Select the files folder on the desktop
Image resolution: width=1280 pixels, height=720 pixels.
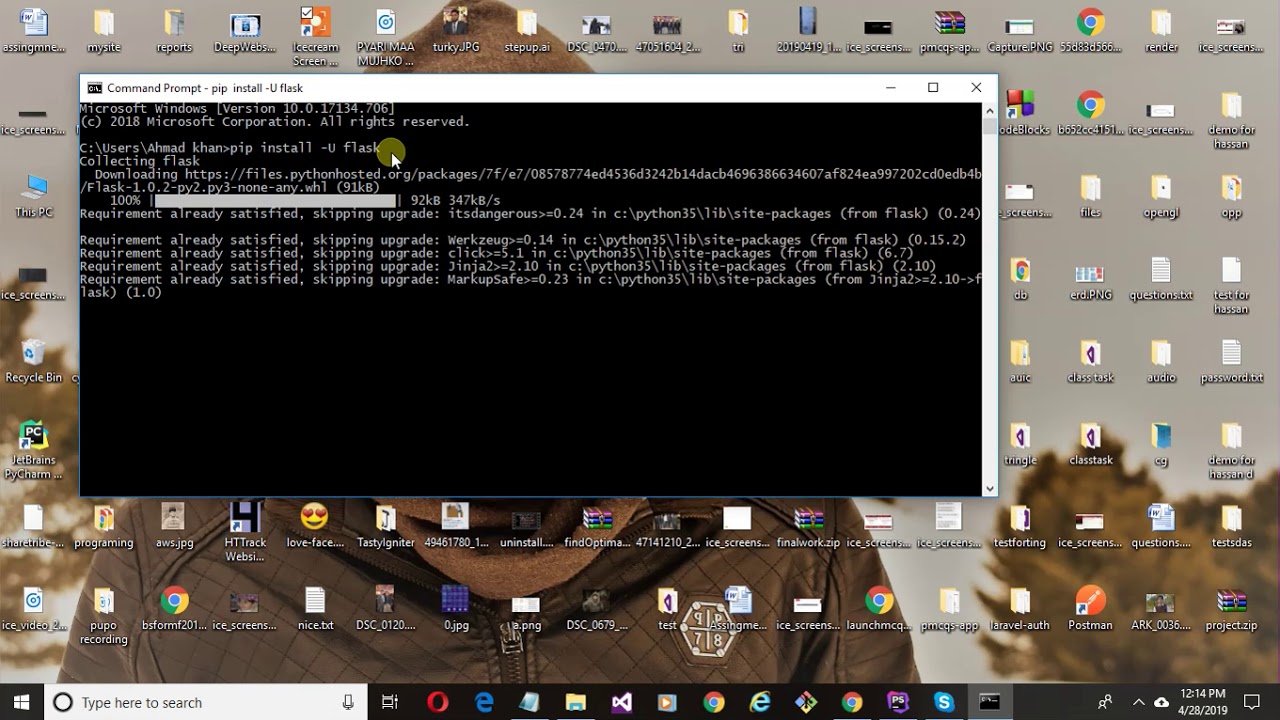tap(1090, 197)
